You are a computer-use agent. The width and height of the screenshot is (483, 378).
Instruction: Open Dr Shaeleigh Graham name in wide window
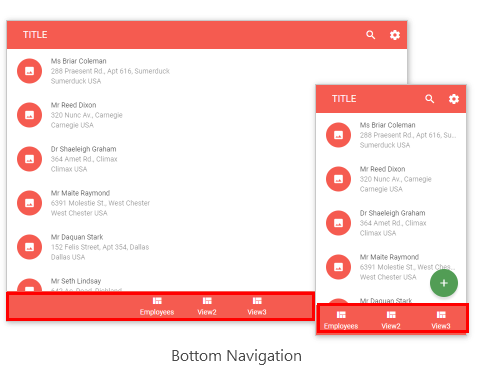pyautogui.click(x=84, y=149)
